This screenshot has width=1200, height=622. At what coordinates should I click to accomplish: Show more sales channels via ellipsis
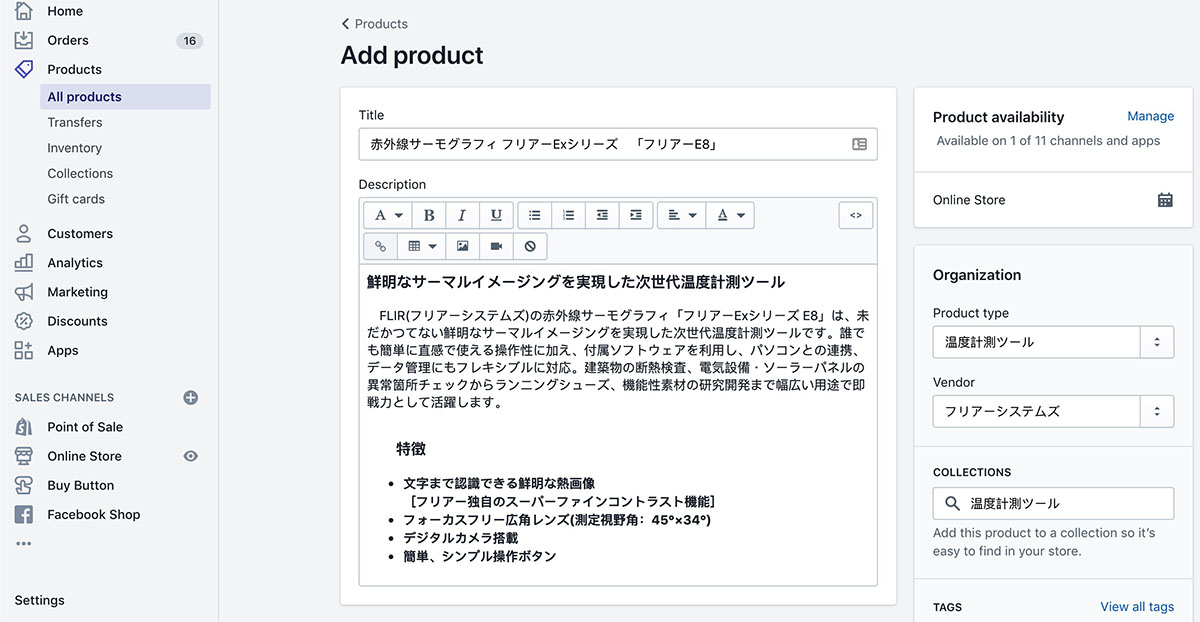point(24,543)
